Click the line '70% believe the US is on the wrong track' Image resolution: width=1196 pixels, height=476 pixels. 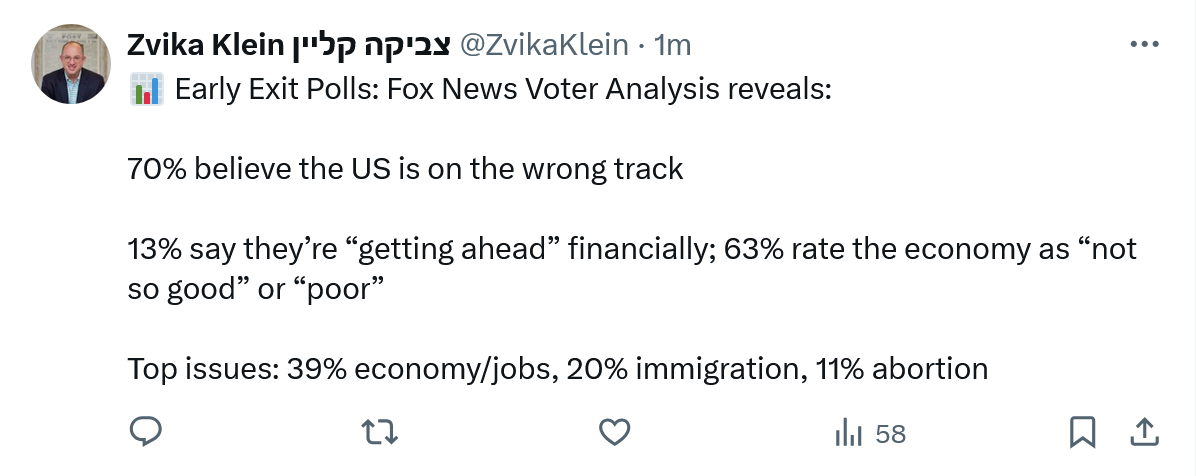pos(405,168)
